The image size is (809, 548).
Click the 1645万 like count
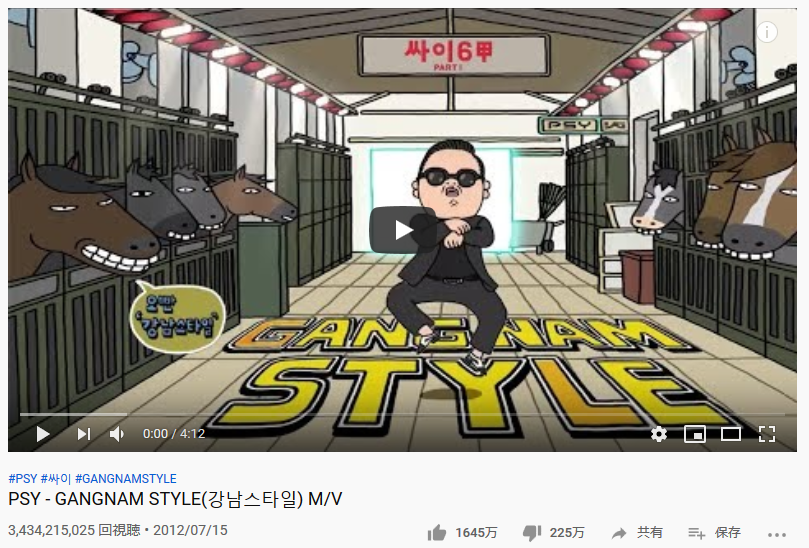click(x=476, y=533)
